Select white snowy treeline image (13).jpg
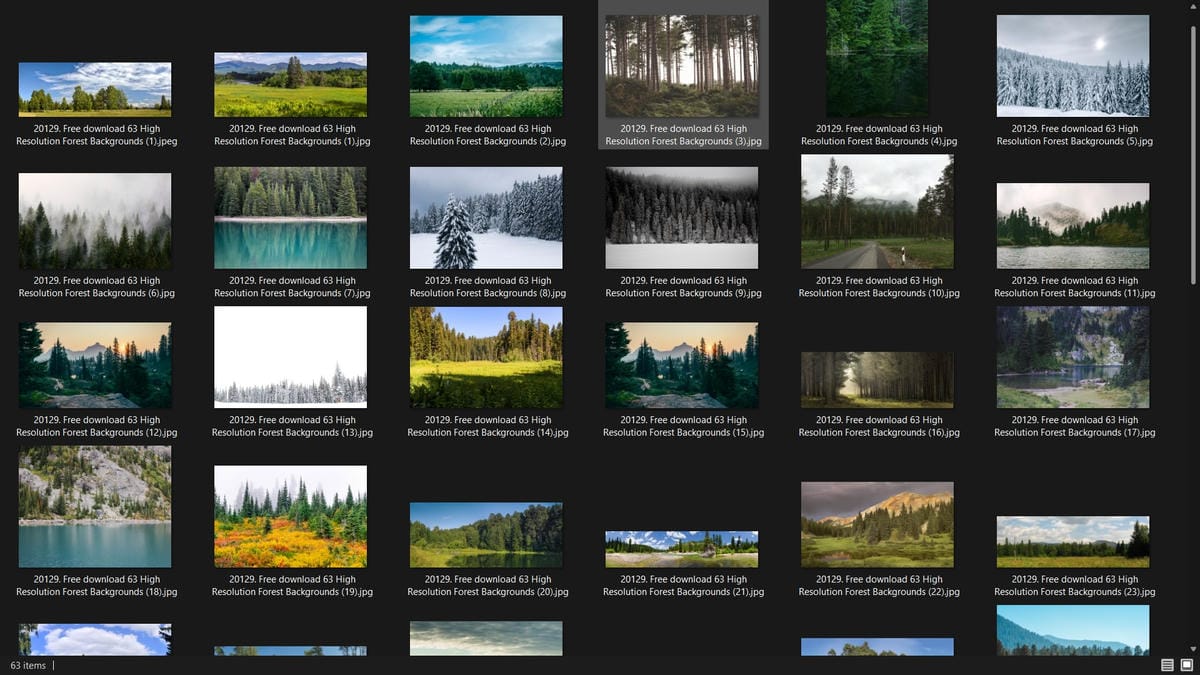The width and height of the screenshot is (1200, 675). 290,357
